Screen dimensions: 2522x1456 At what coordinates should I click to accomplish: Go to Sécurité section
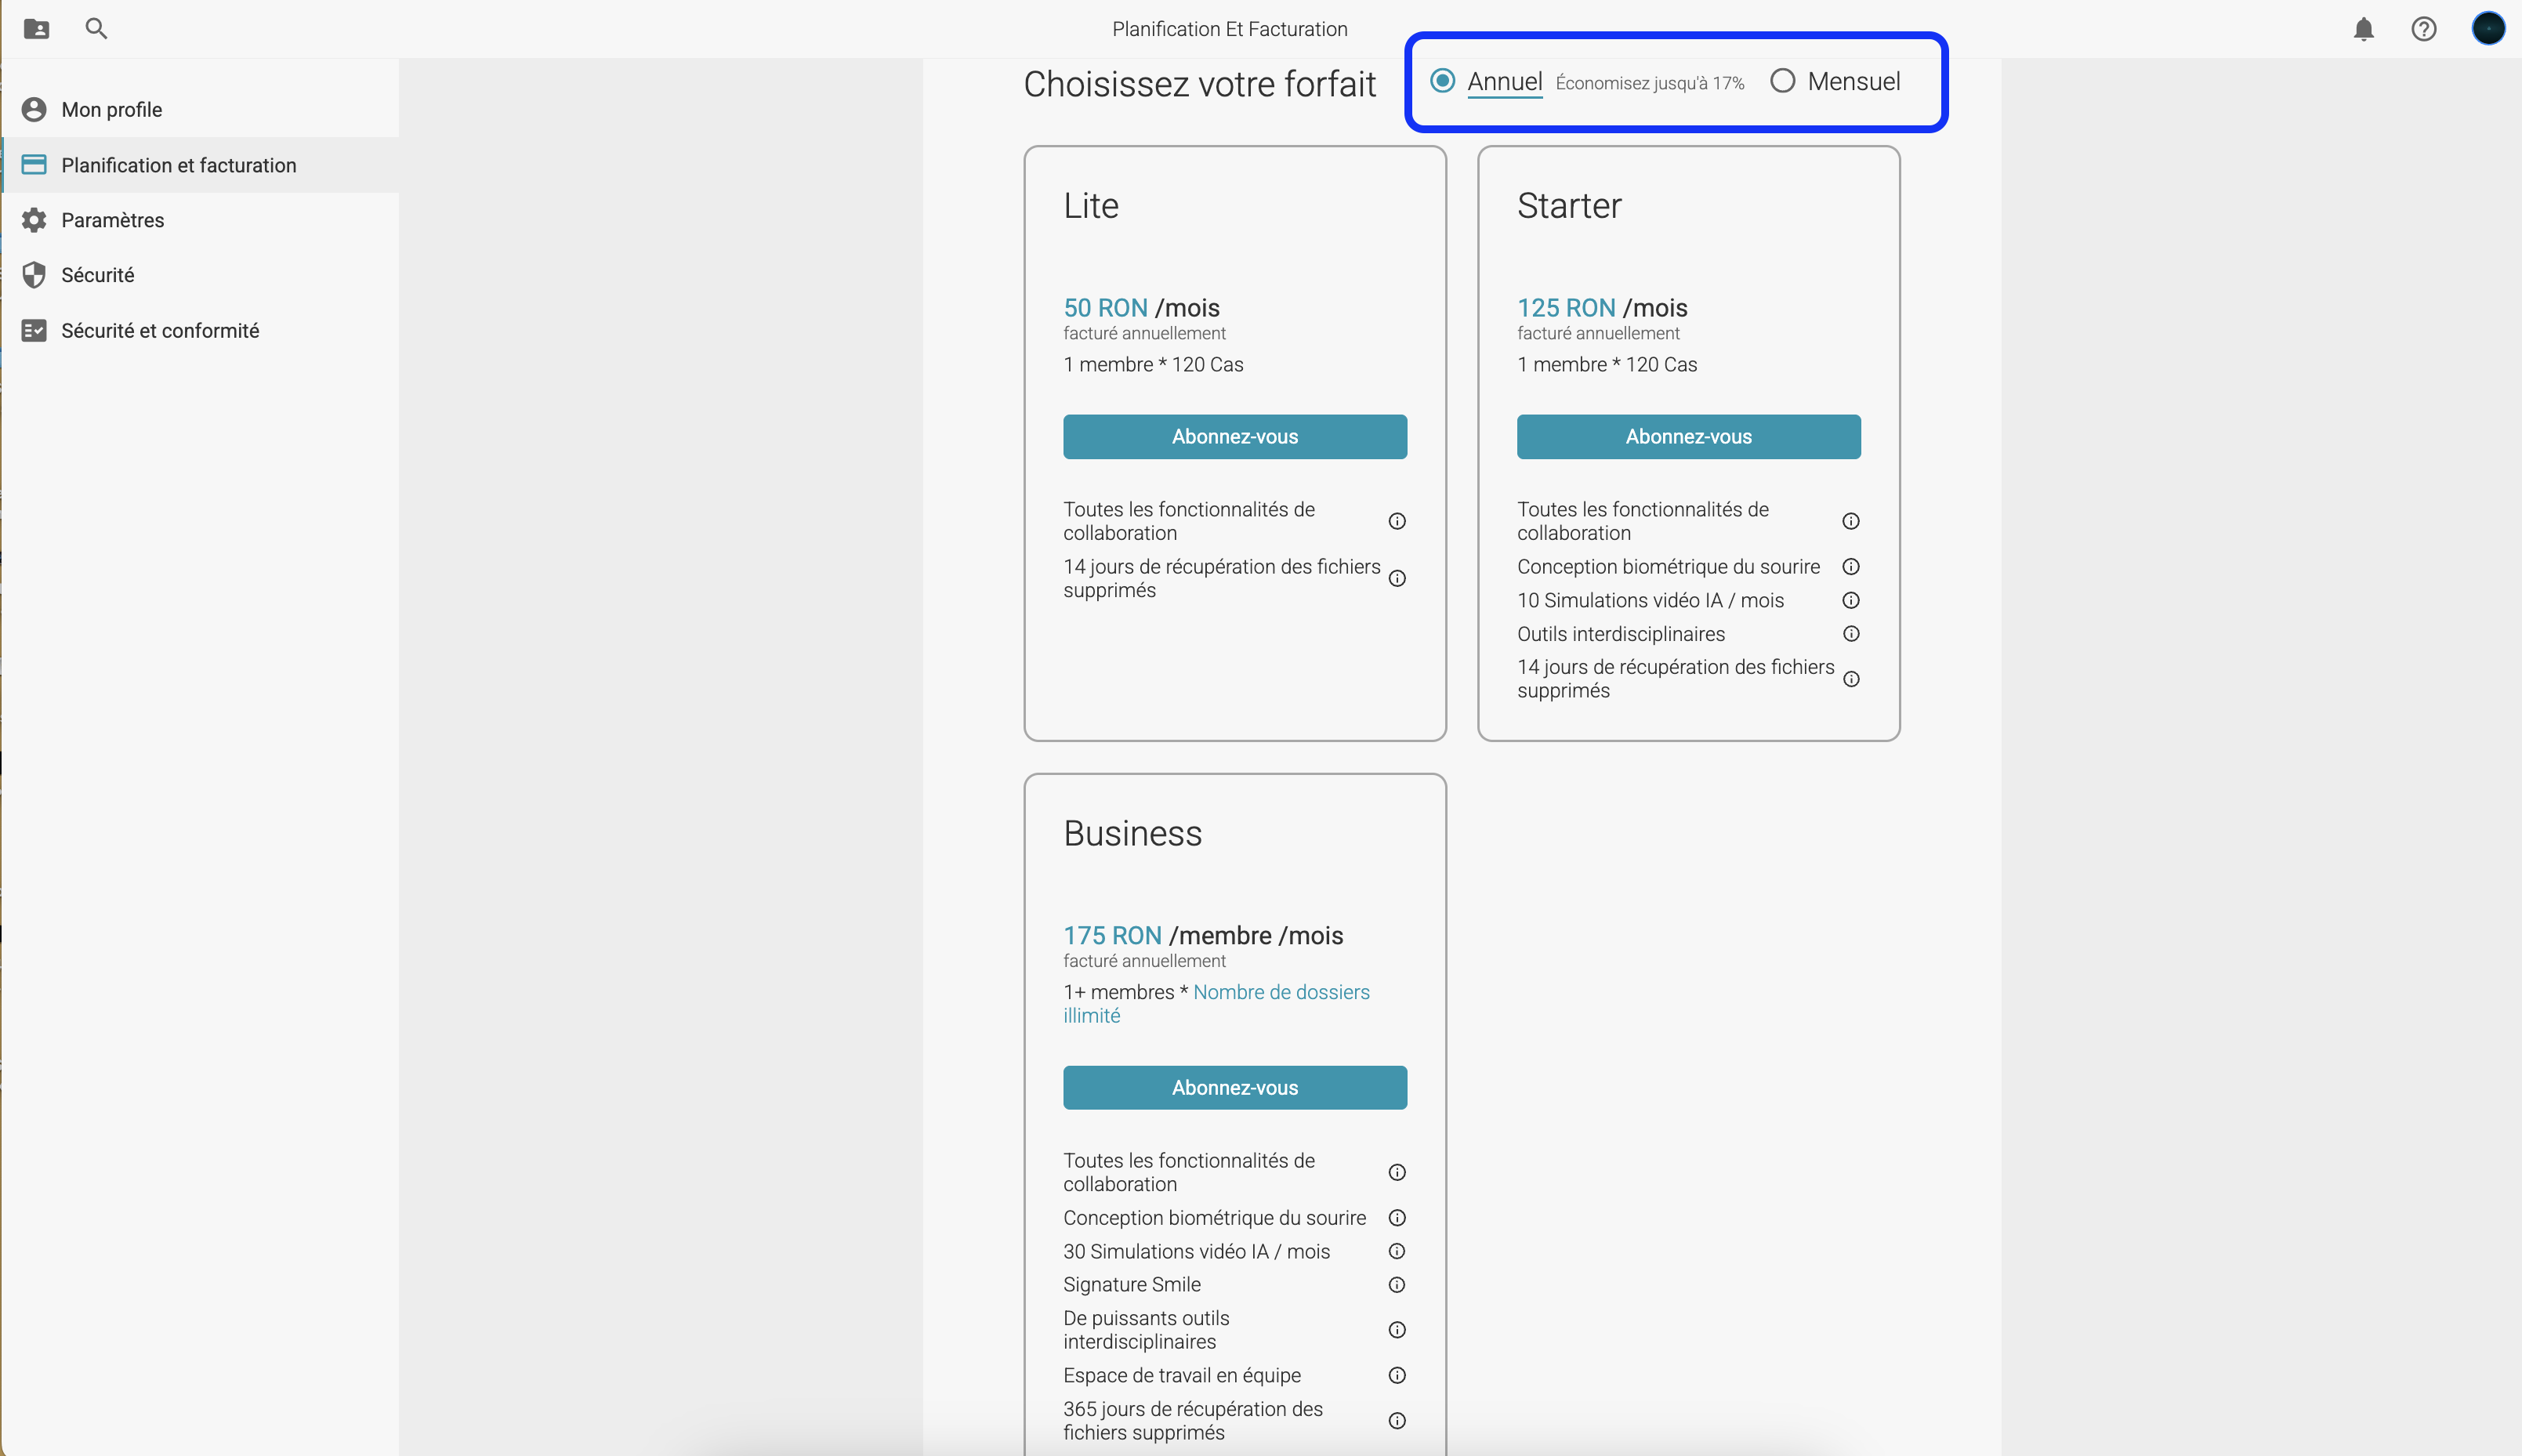(x=97, y=275)
